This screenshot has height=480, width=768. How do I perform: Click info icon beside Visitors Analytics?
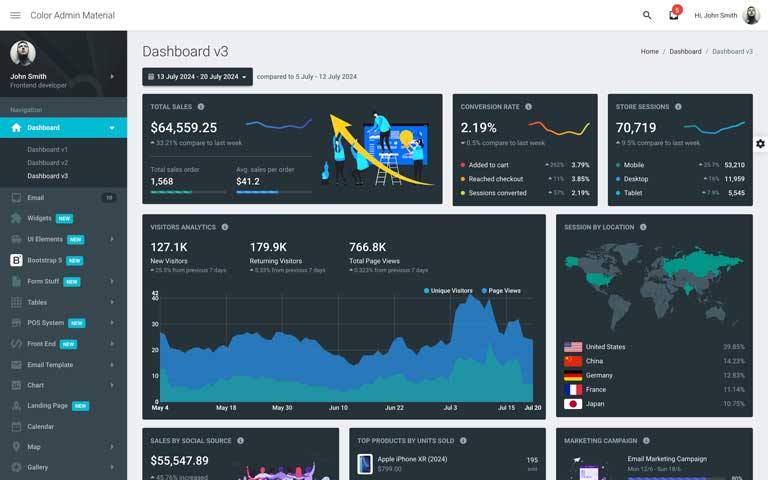[224, 227]
